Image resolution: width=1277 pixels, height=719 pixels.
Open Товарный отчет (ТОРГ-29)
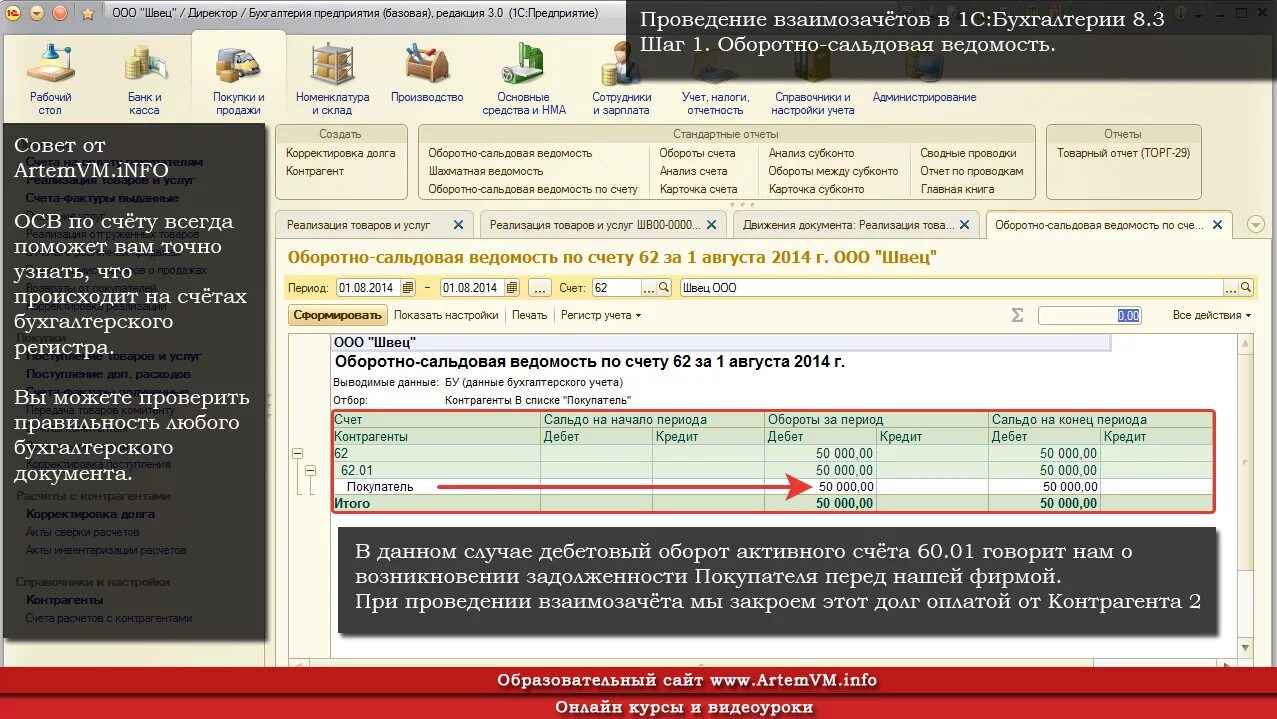1124,153
